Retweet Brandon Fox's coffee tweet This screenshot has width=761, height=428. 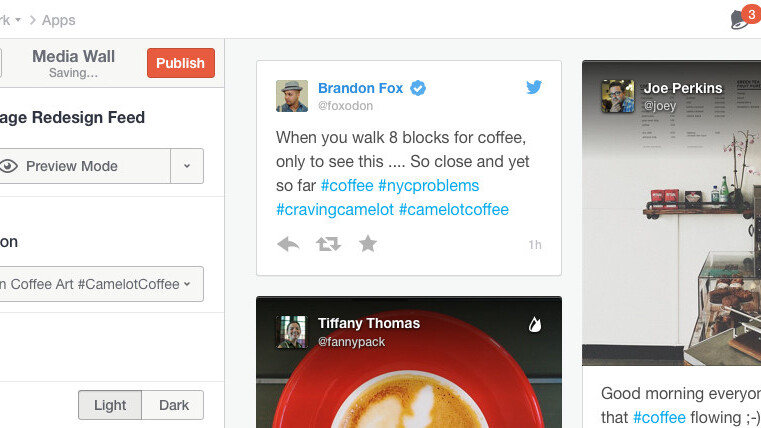[x=328, y=243]
